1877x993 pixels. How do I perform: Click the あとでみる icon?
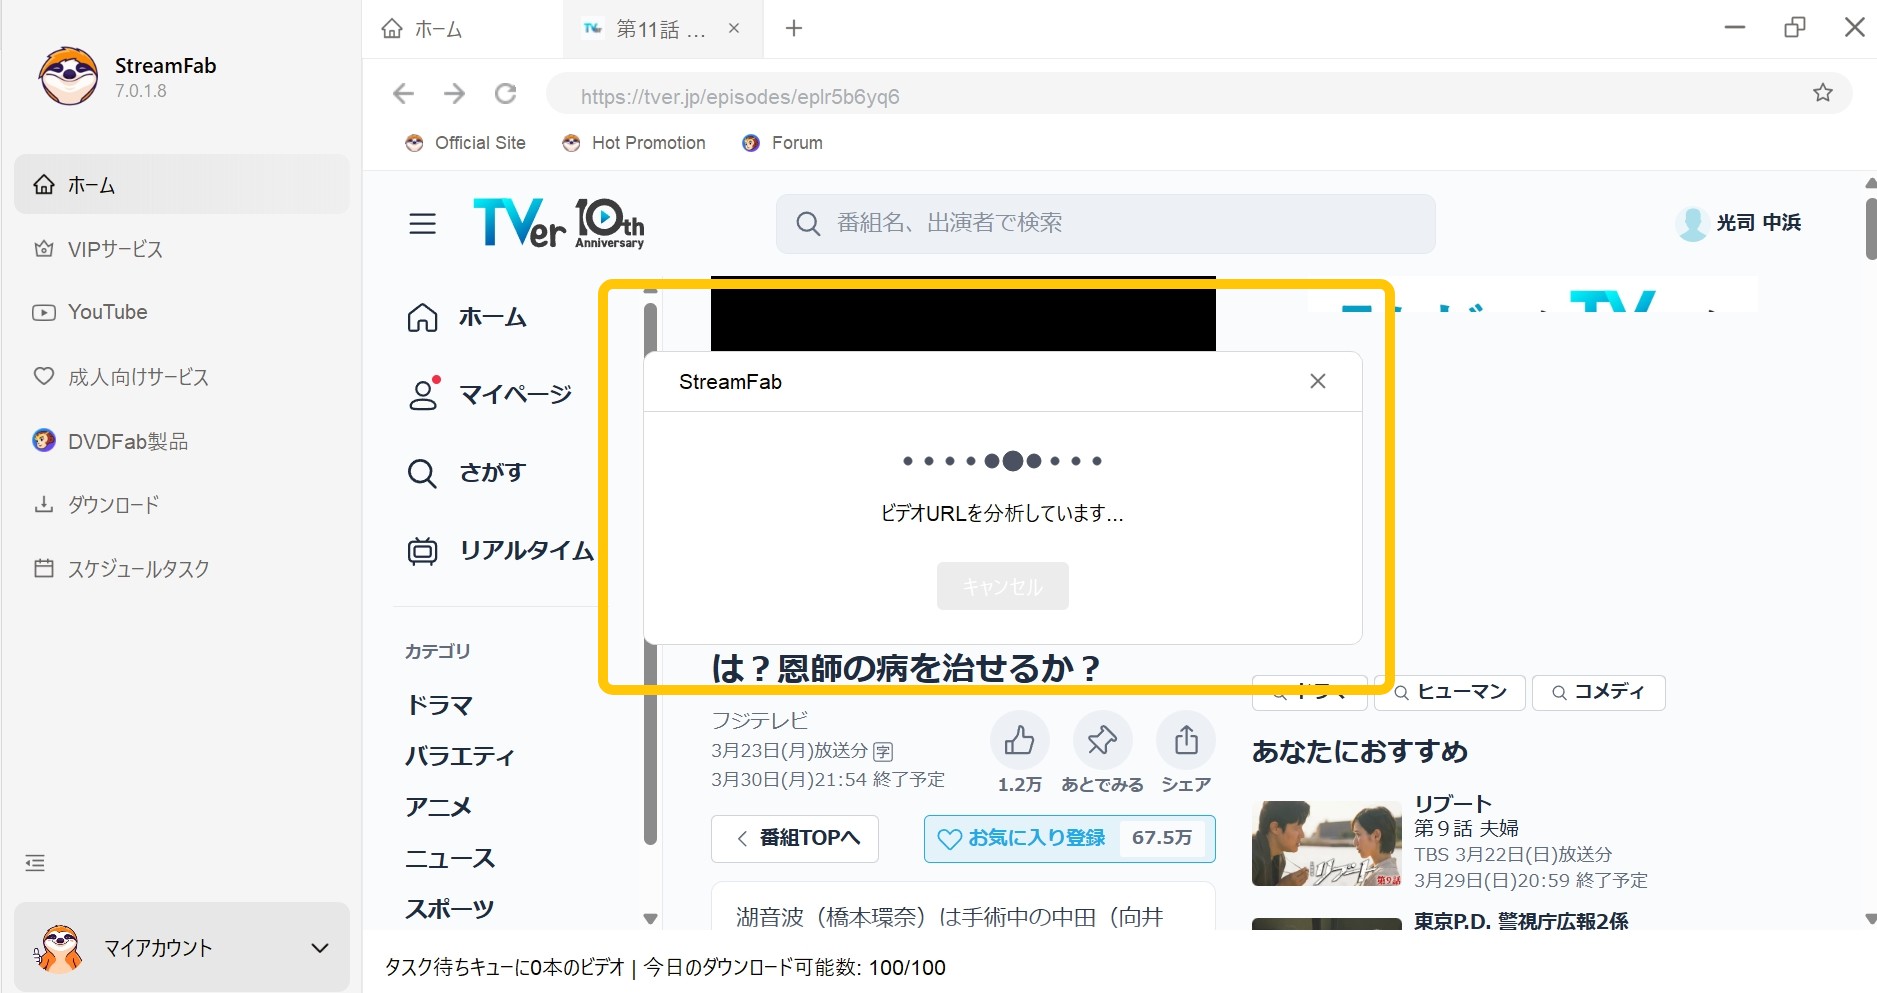[1102, 740]
